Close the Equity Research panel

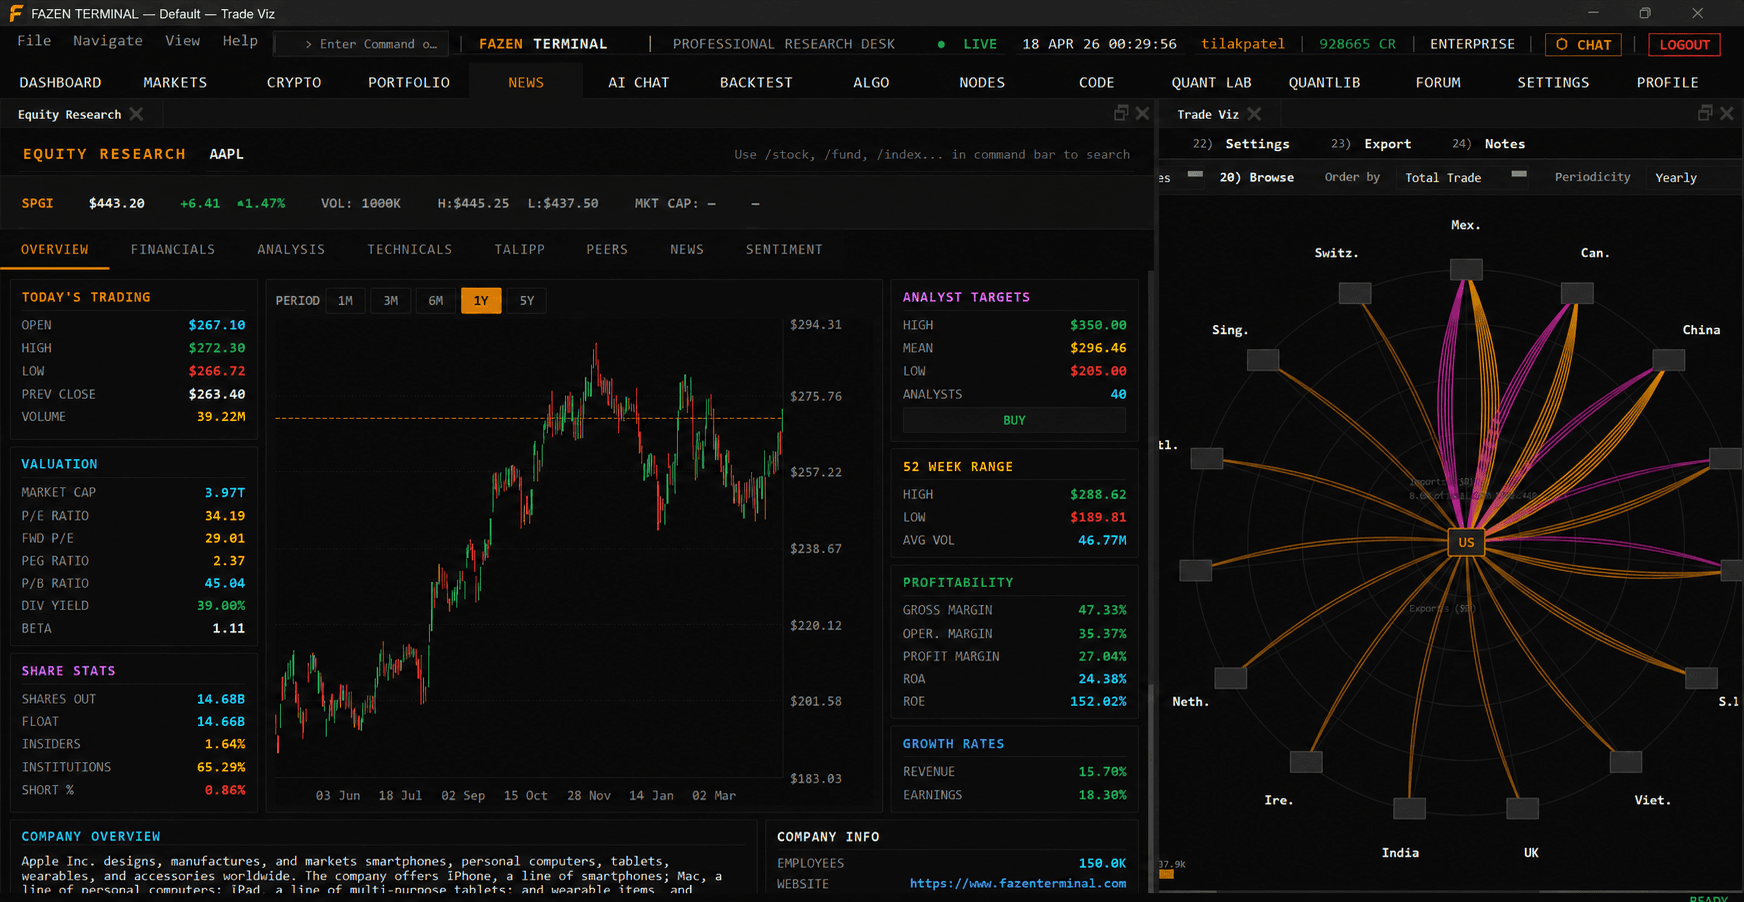pos(1142,113)
